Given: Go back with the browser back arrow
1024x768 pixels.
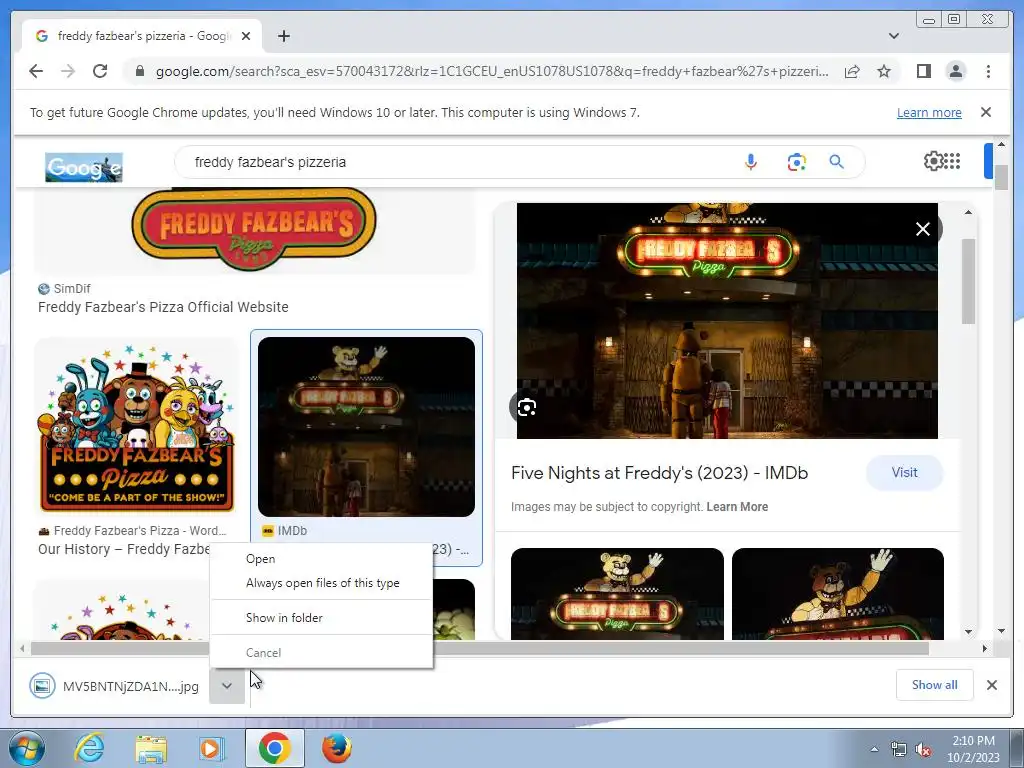Looking at the screenshot, I should (x=36, y=71).
